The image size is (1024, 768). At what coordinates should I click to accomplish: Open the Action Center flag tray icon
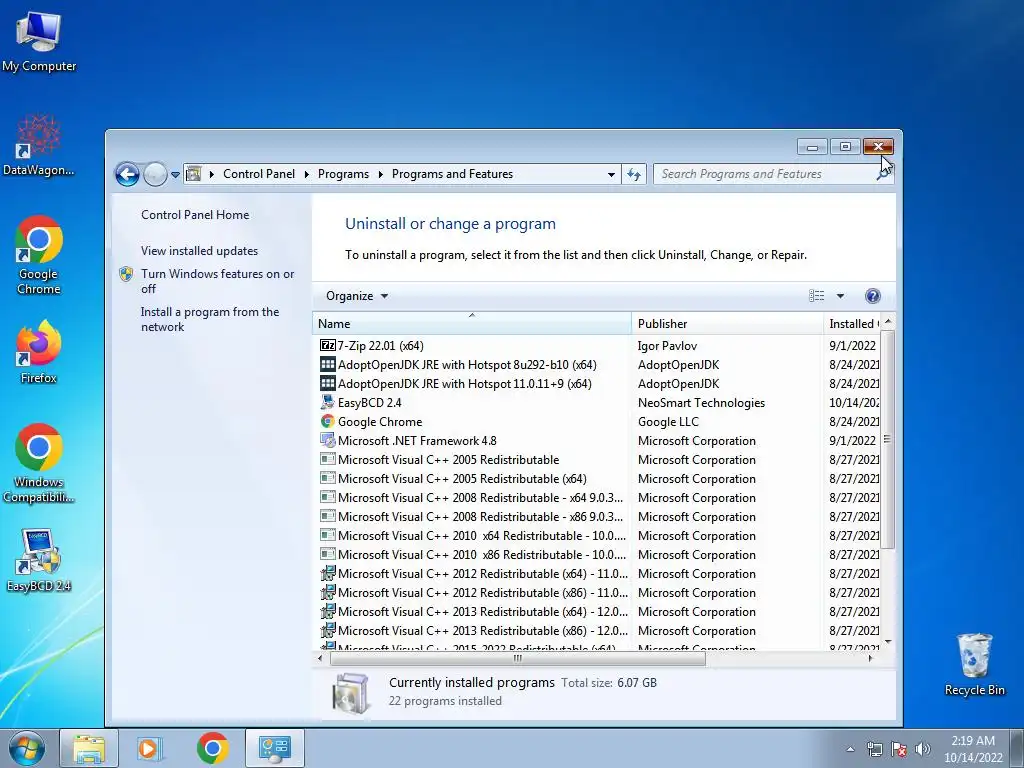[899, 749]
